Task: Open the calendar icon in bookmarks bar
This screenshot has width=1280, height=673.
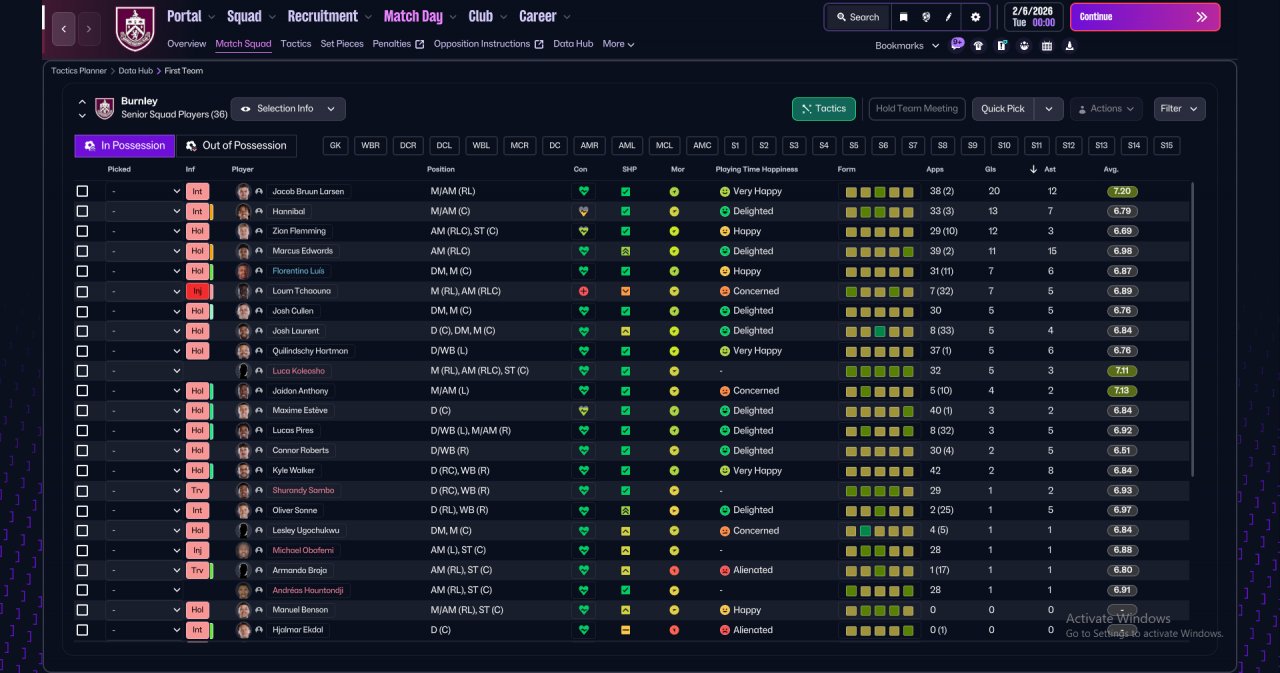Action: (1047, 45)
